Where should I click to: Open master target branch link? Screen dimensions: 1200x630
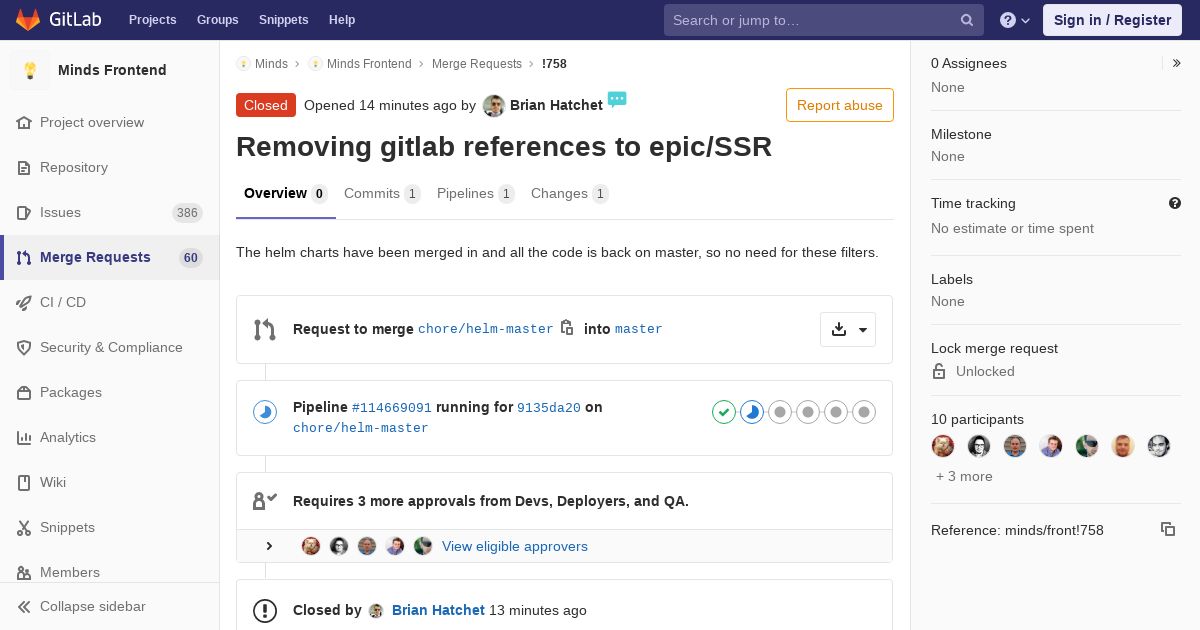(639, 329)
